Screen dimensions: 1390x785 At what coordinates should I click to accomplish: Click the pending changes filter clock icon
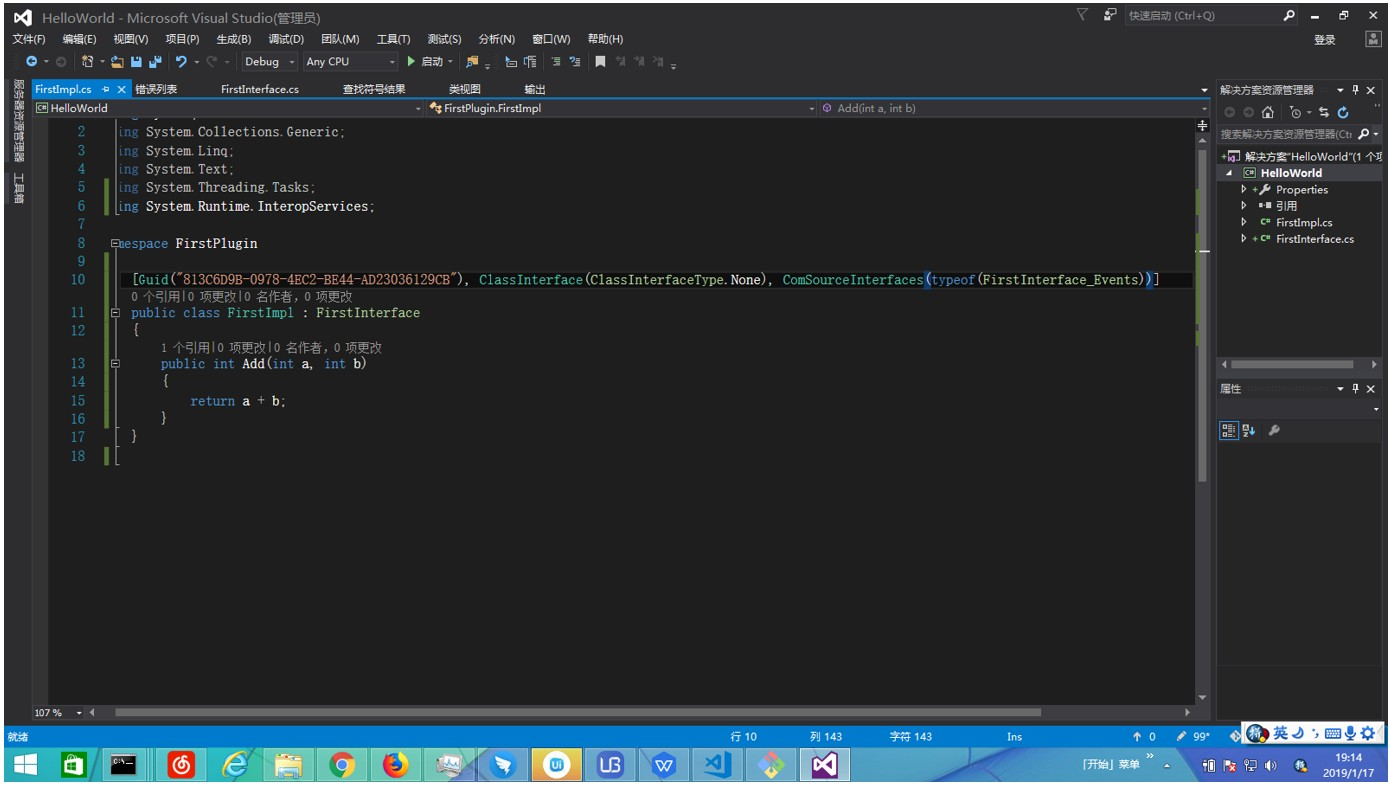click(x=1296, y=112)
